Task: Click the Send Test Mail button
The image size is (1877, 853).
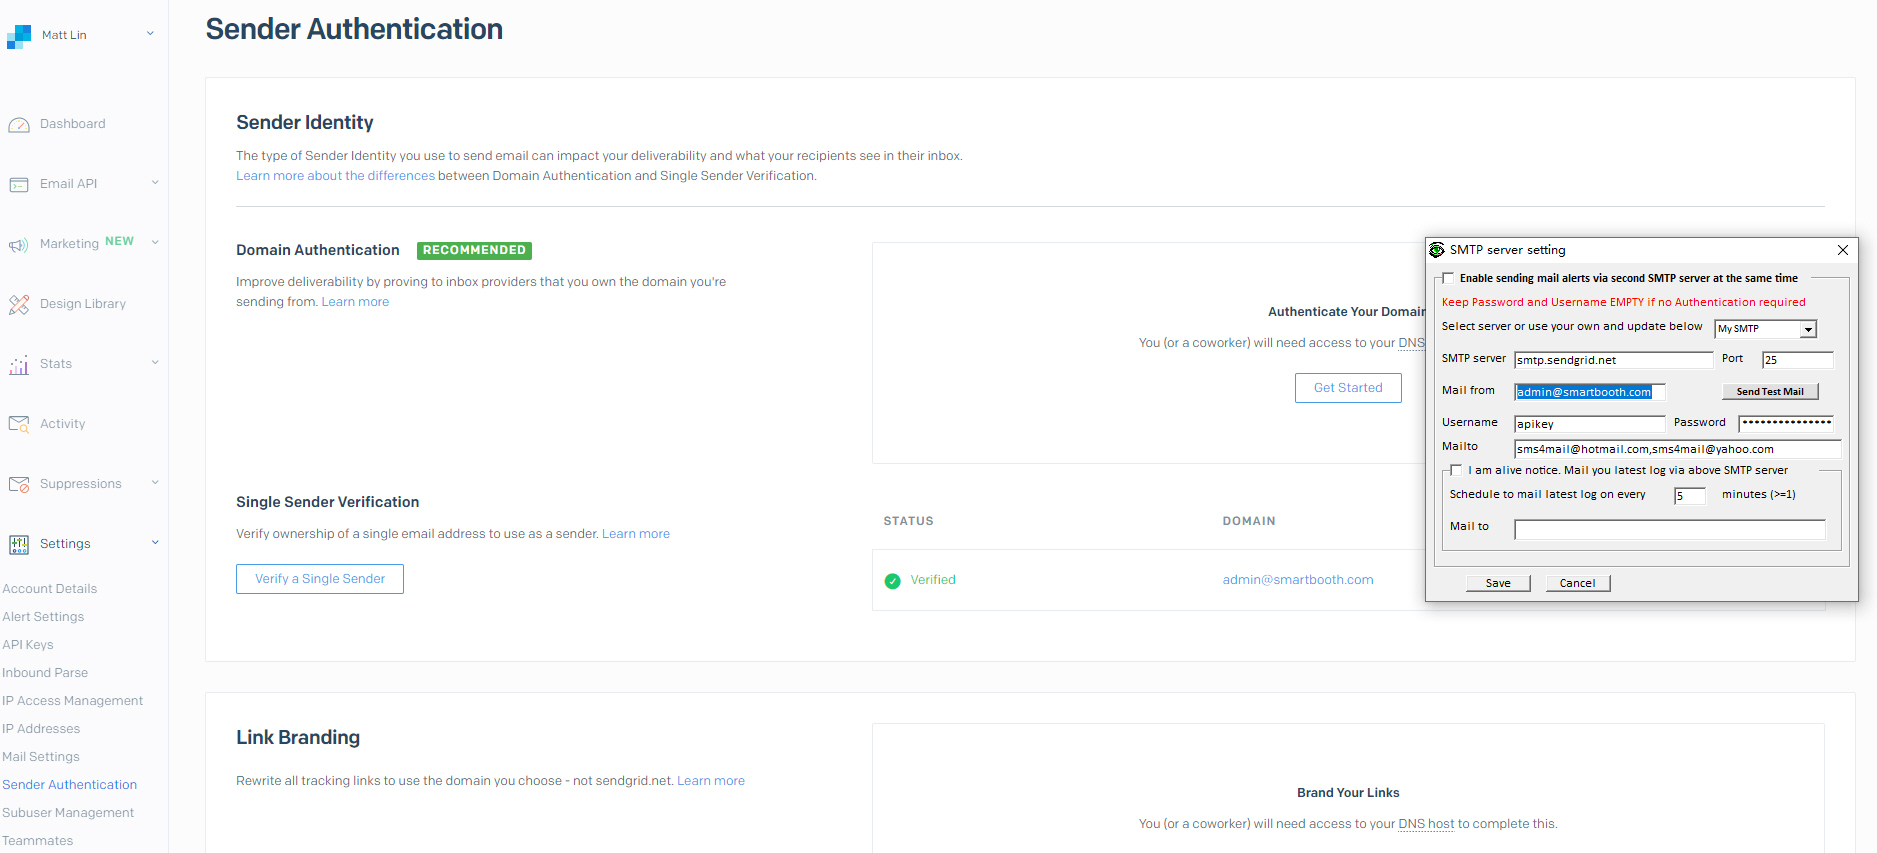Action: pyautogui.click(x=1769, y=392)
